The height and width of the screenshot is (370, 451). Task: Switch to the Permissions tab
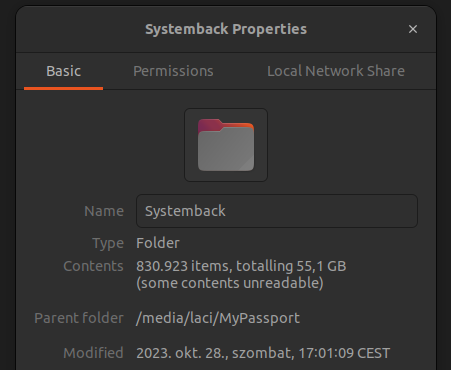[173, 71]
